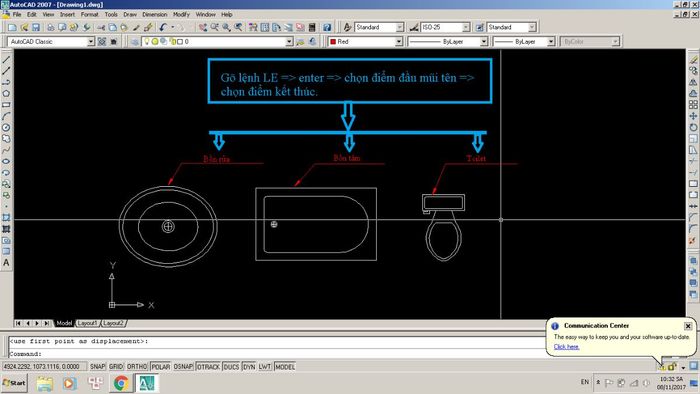Open the Properties palette icon
700x394 pixels.
pyautogui.click(x=253, y=27)
